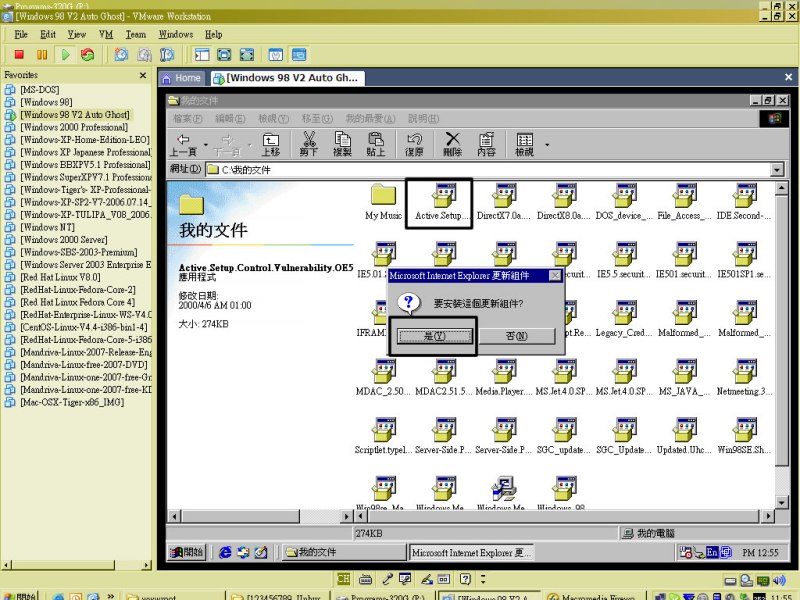
Task: Select the Win98SE Sh file icon
Action: coord(744,437)
